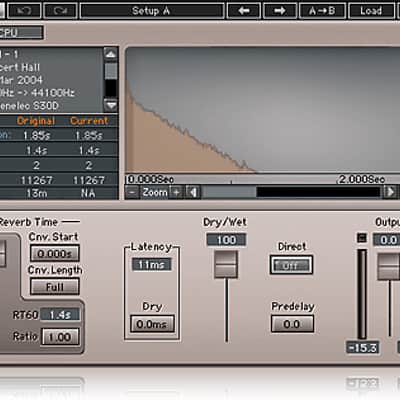400x400 pixels.
Task: Click the Original 1.85s length cell
Action: (37, 135)
